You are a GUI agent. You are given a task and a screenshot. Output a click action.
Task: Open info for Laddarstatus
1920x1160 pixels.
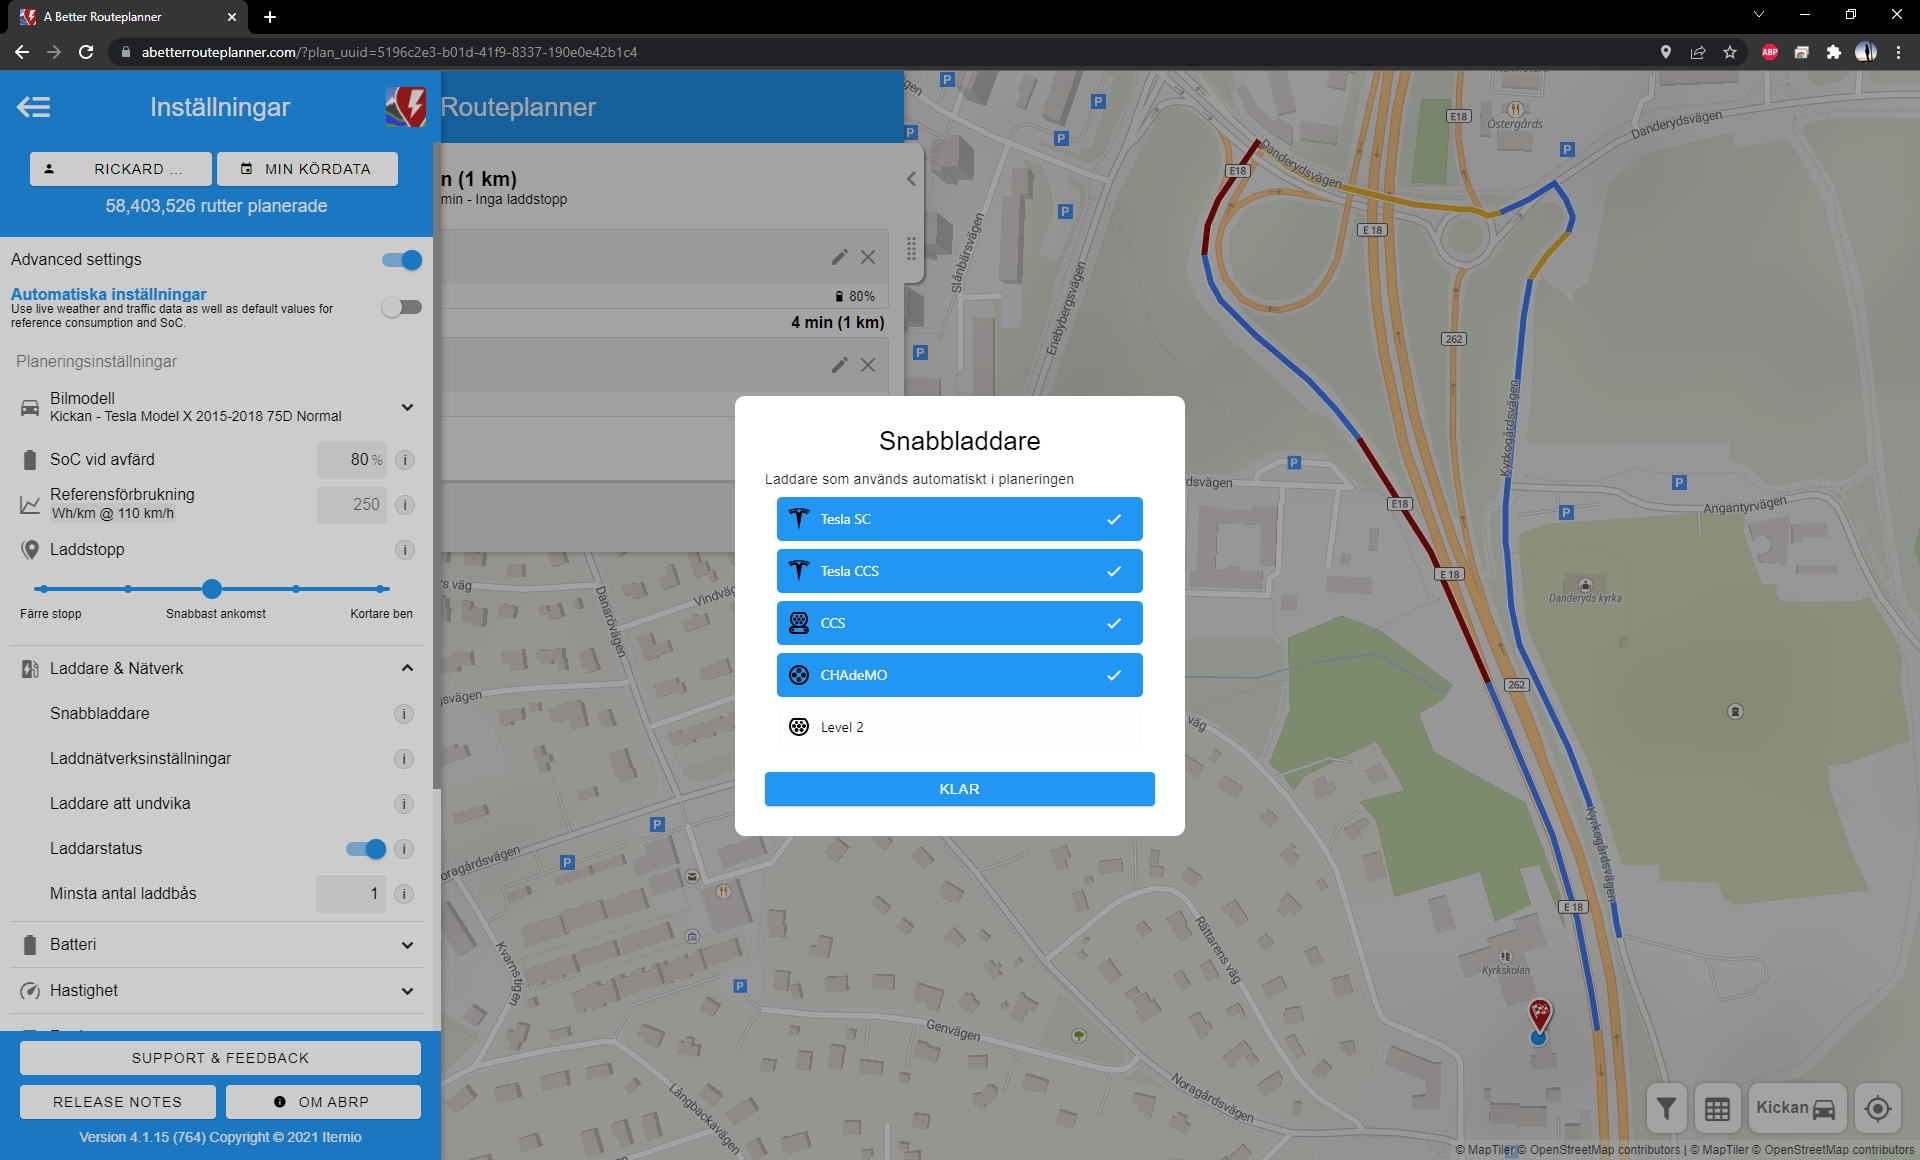[404, 849]
